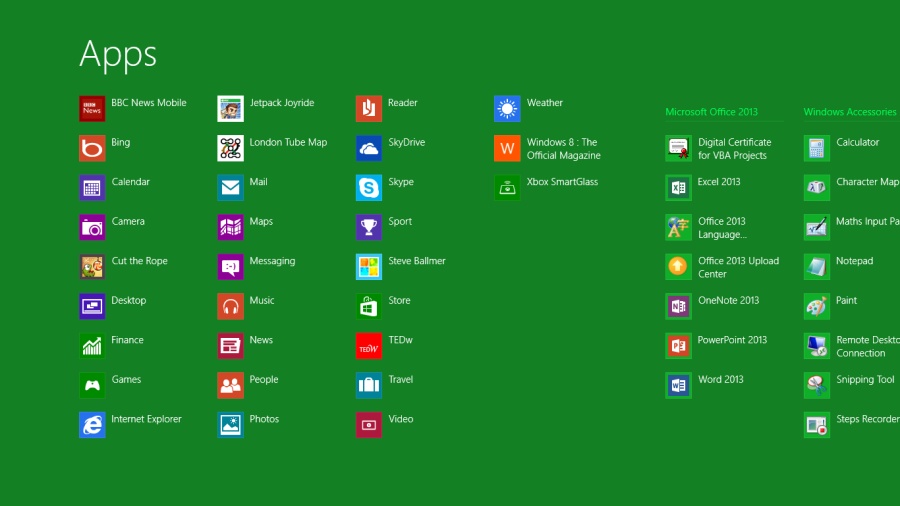The height and width of the screenshot is (506, 900).
Task: Open the Character Map icon
Action: pos(816,188)
